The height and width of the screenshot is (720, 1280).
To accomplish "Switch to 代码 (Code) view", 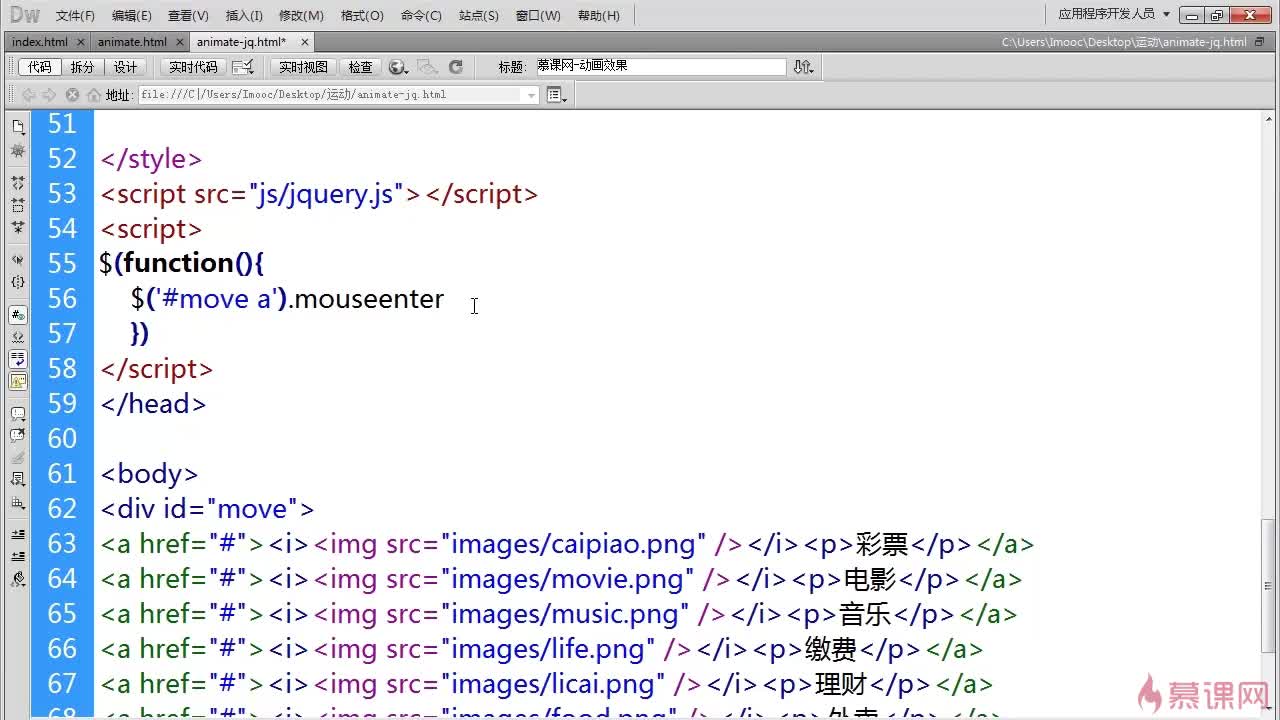I will click(39, 67).
